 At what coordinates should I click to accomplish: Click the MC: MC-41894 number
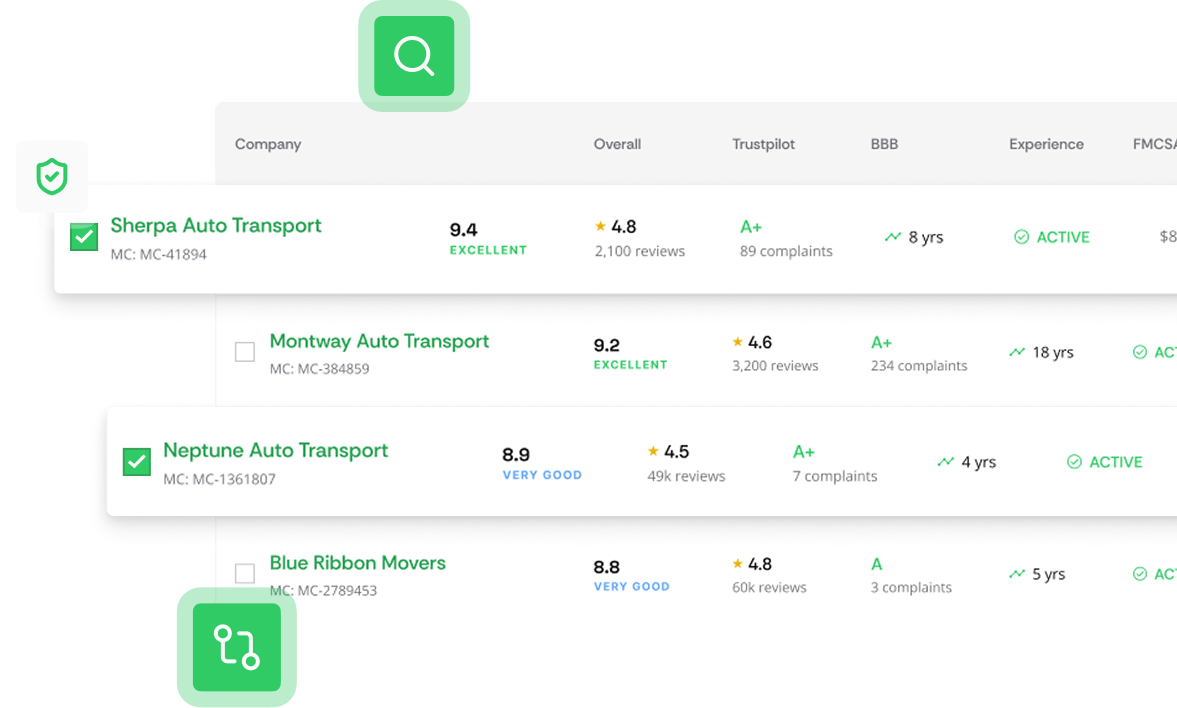pos(158,255)
